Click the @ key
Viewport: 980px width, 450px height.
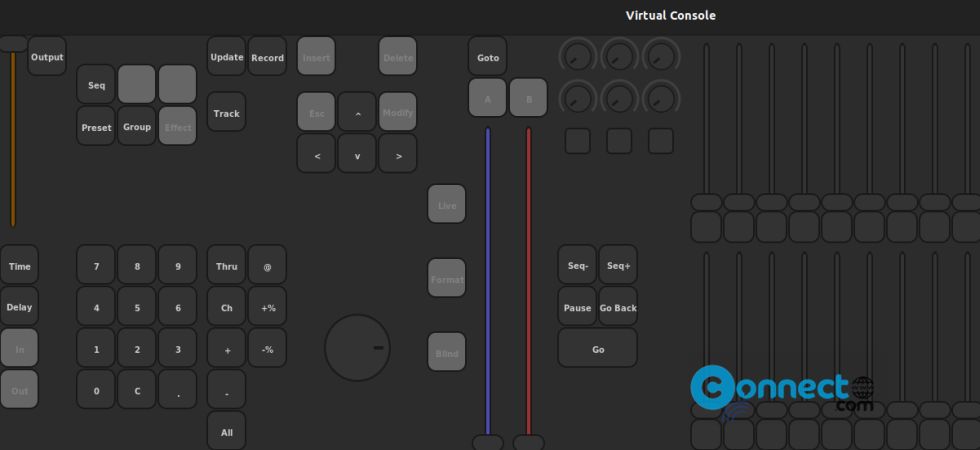point(268,265)
